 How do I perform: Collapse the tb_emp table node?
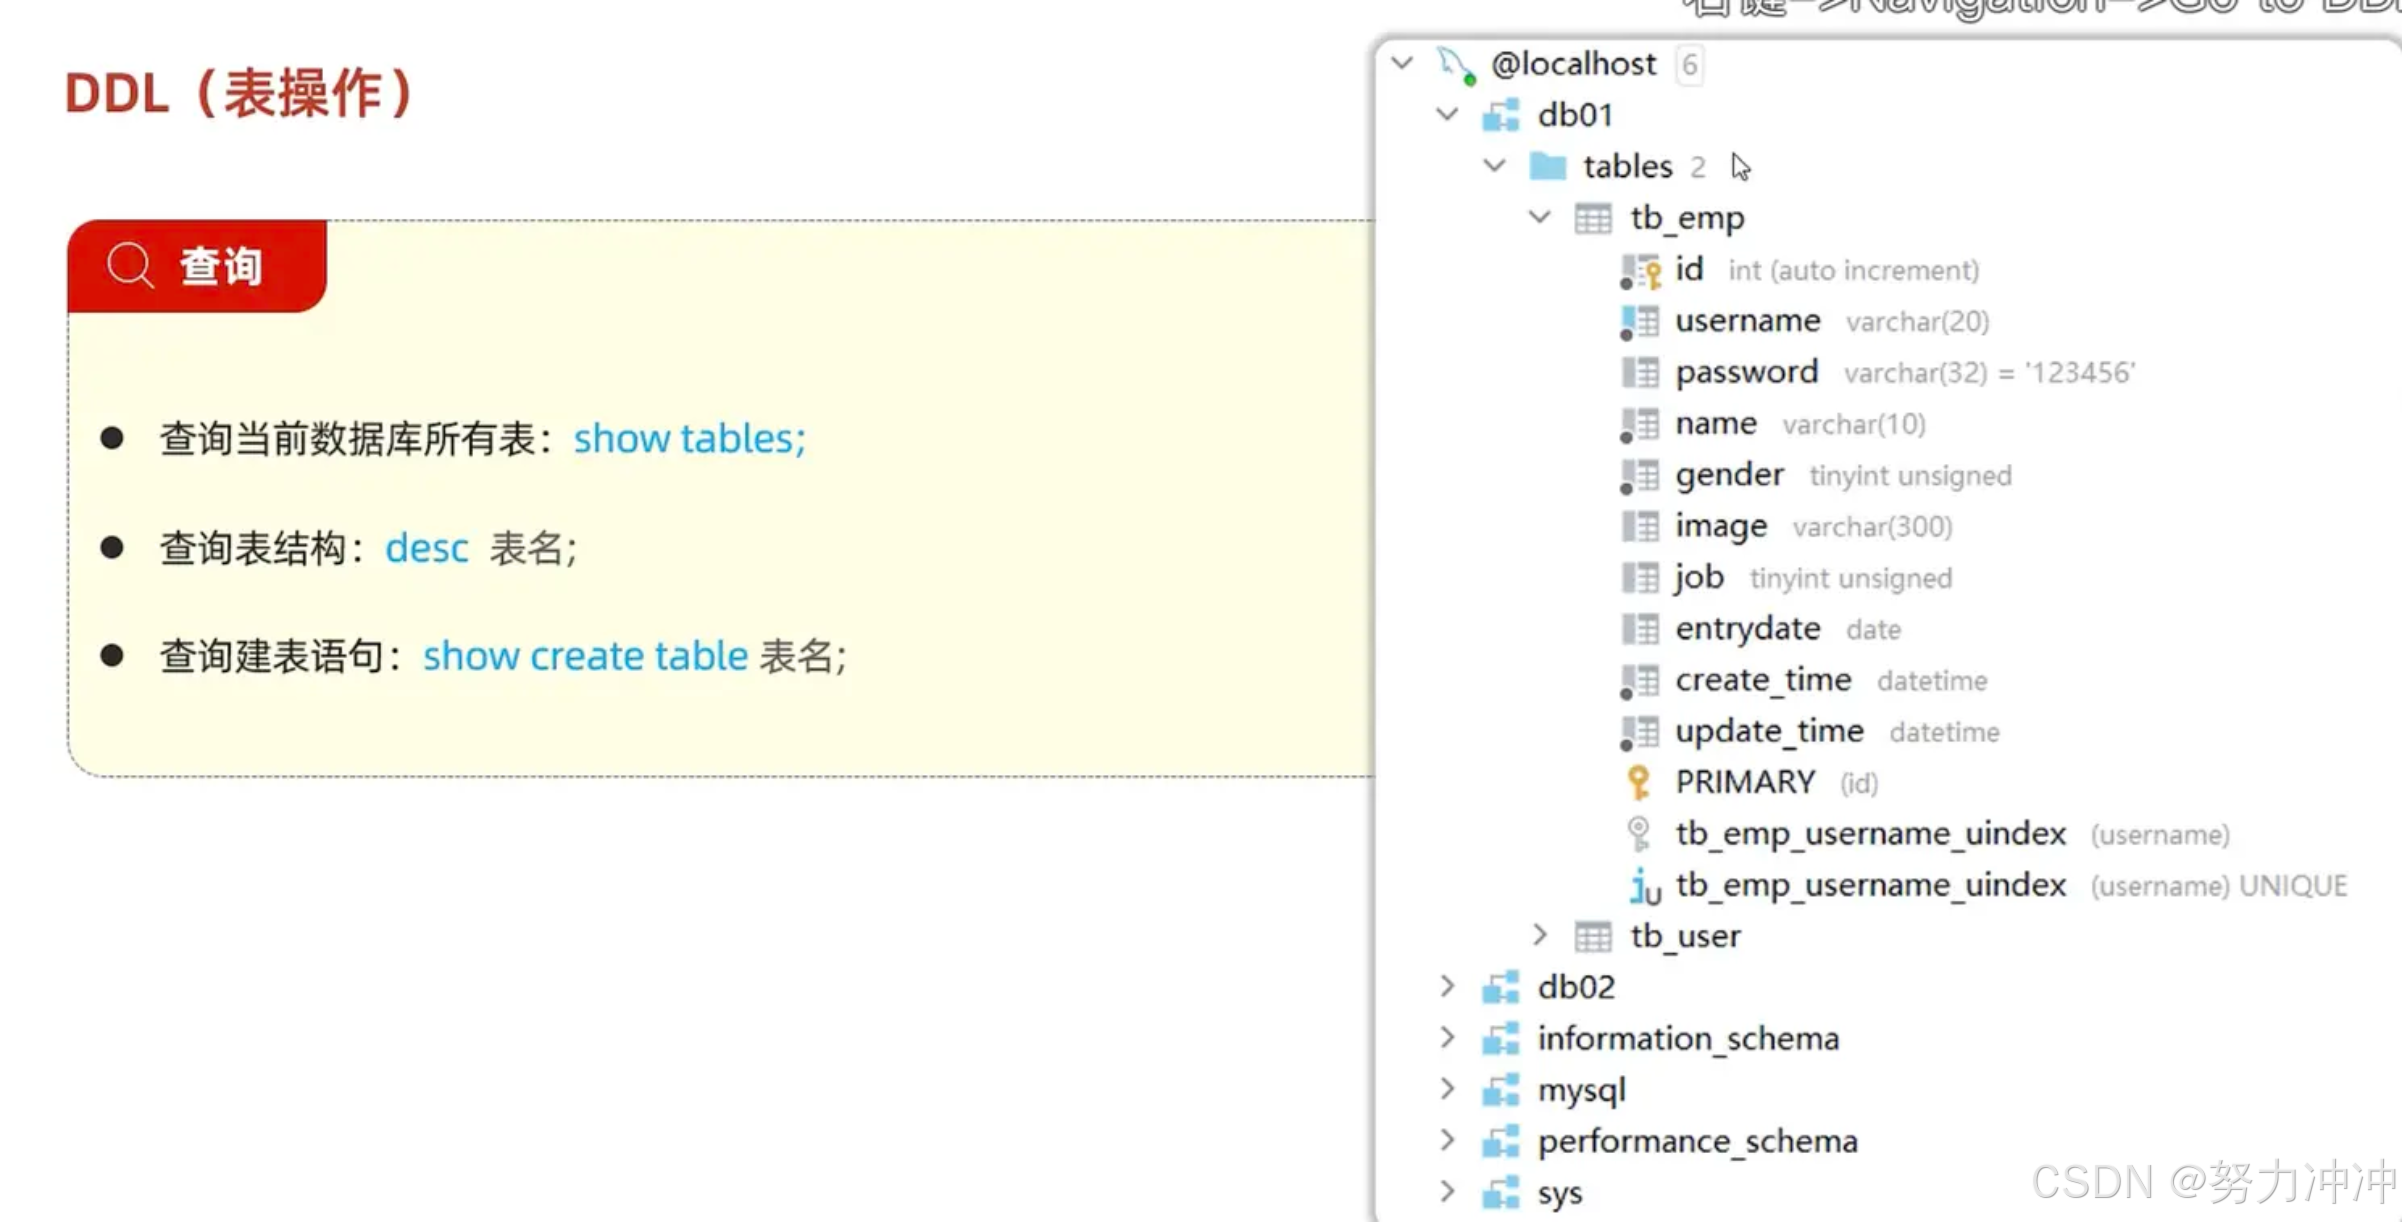(1540, 217)
